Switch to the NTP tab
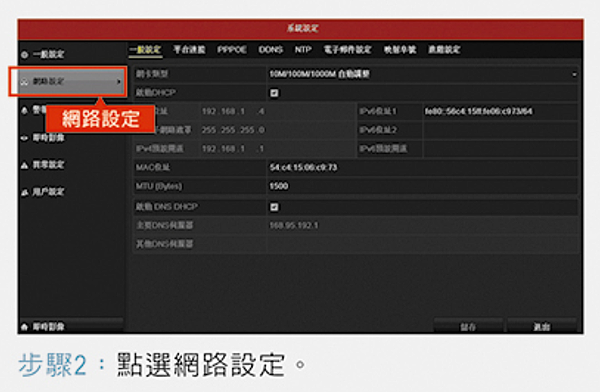The width and height of the screenshot is (600, 392). pyautogui.click(x=303, y=50)
